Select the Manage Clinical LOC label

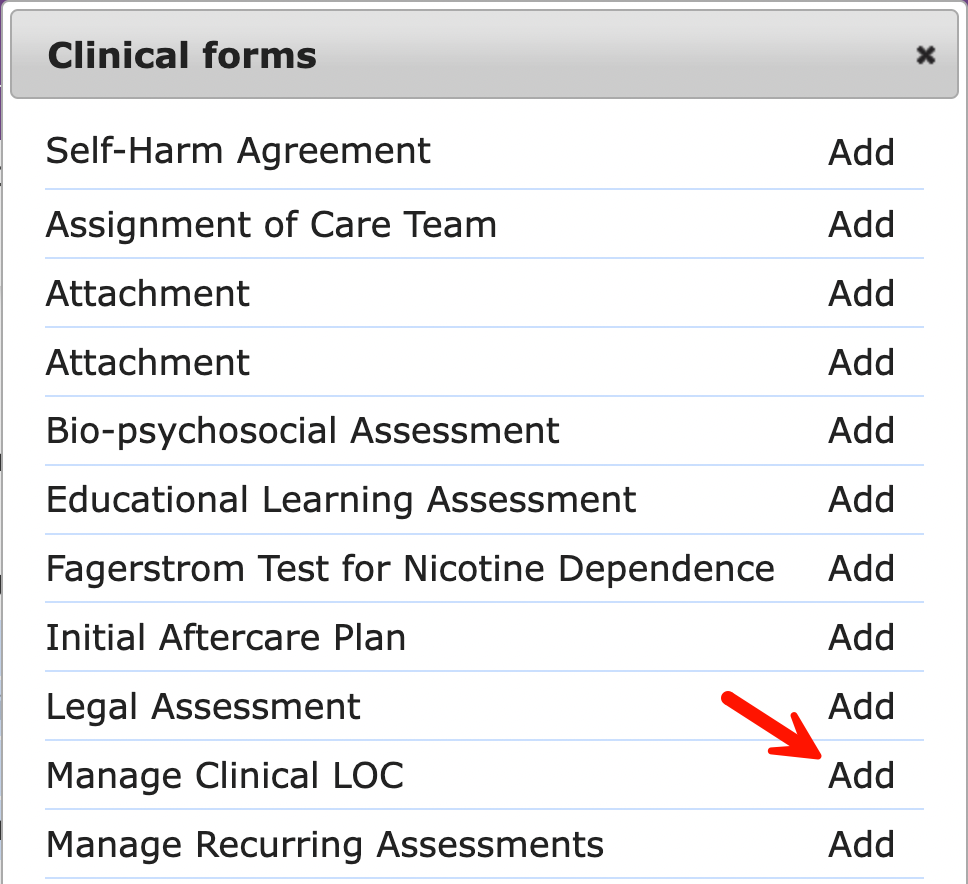pos(225,775)
